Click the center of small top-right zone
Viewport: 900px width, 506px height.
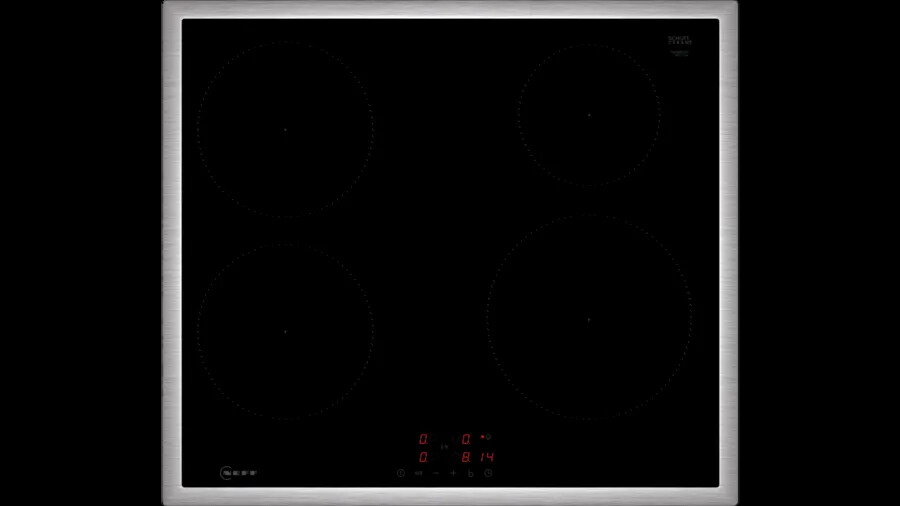[x=589, y=115]
